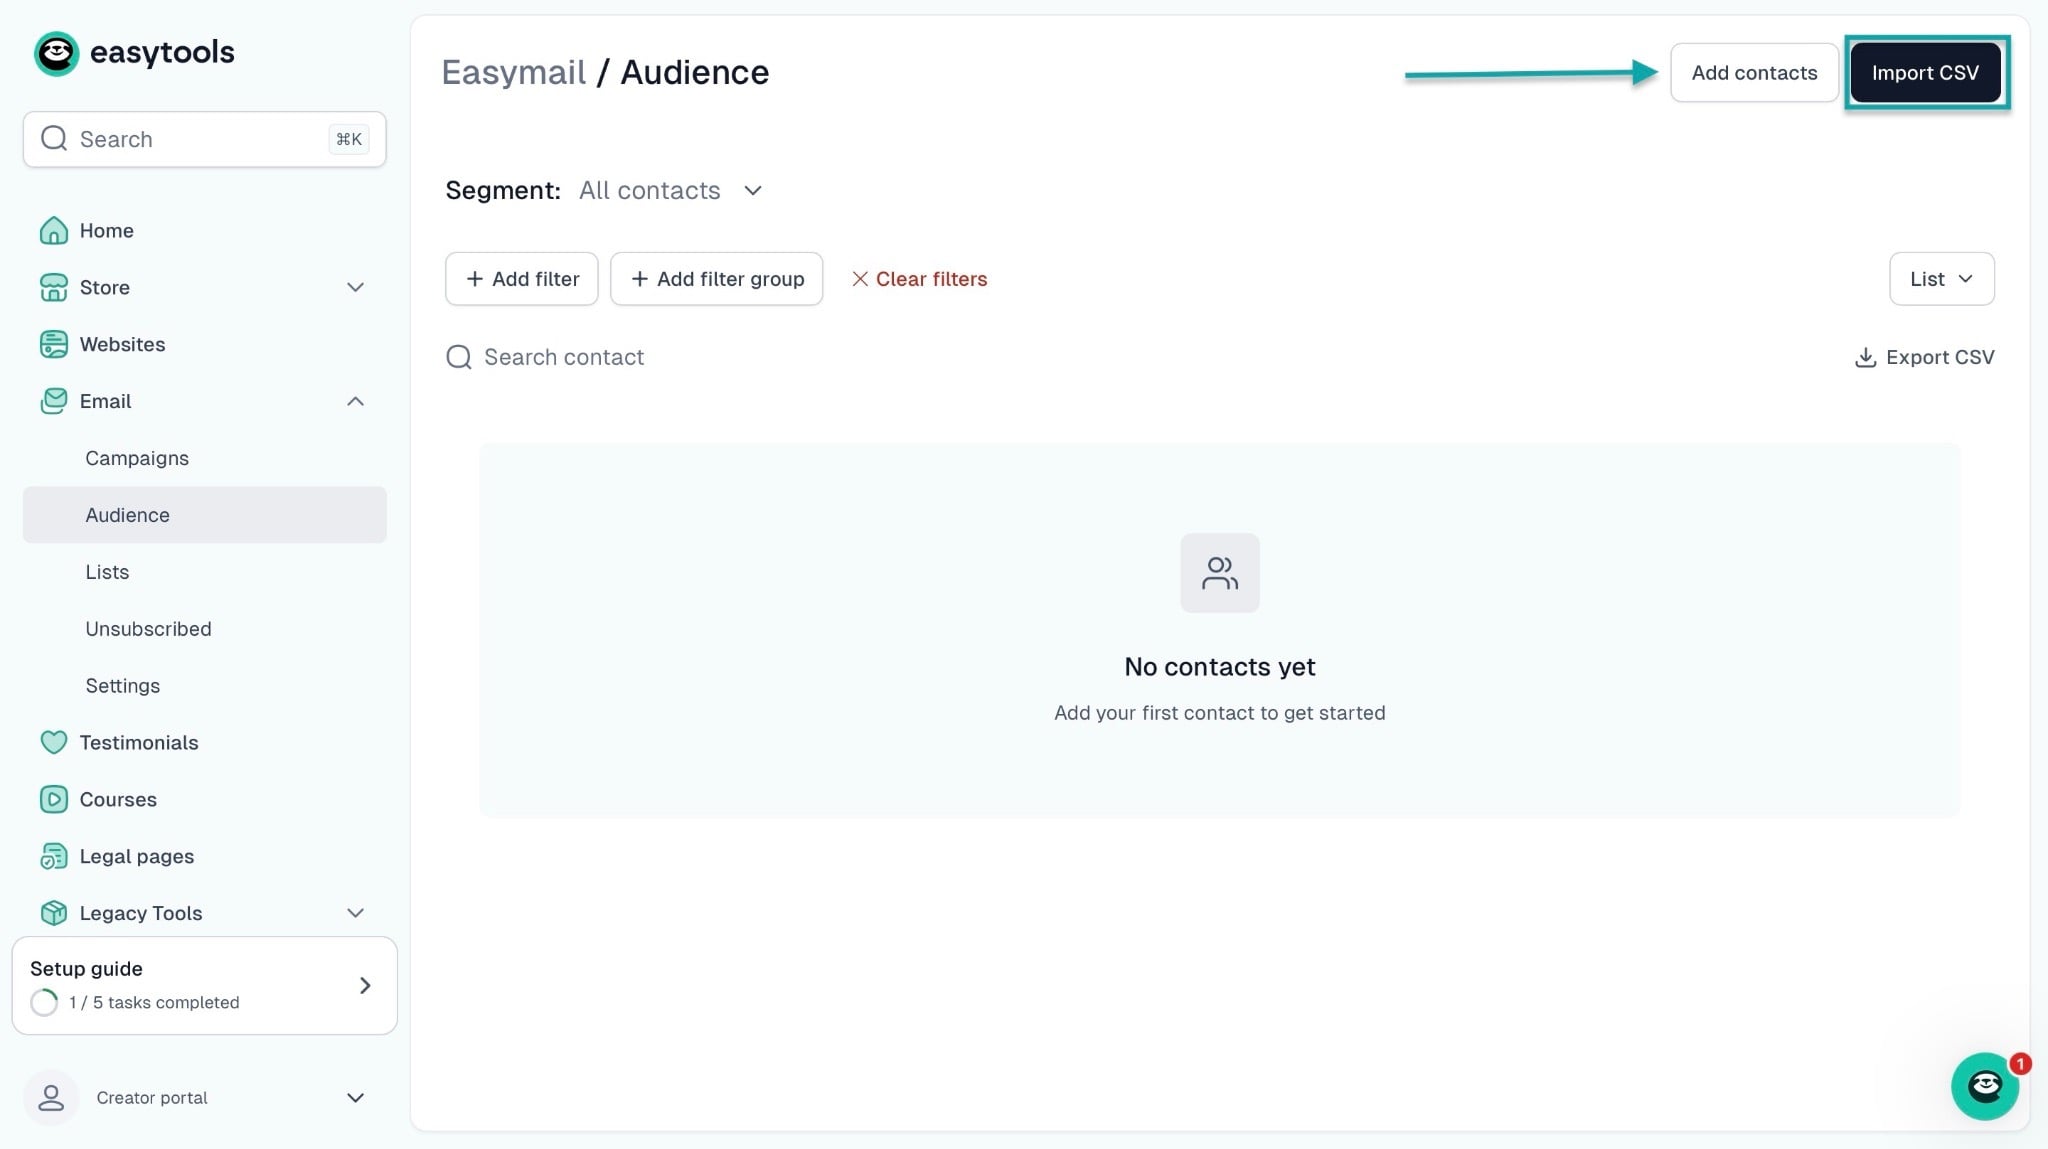Screen dimensions: 2048x1149
Task: Expand the Legacy Tools chevron
Action: point(355,914)
